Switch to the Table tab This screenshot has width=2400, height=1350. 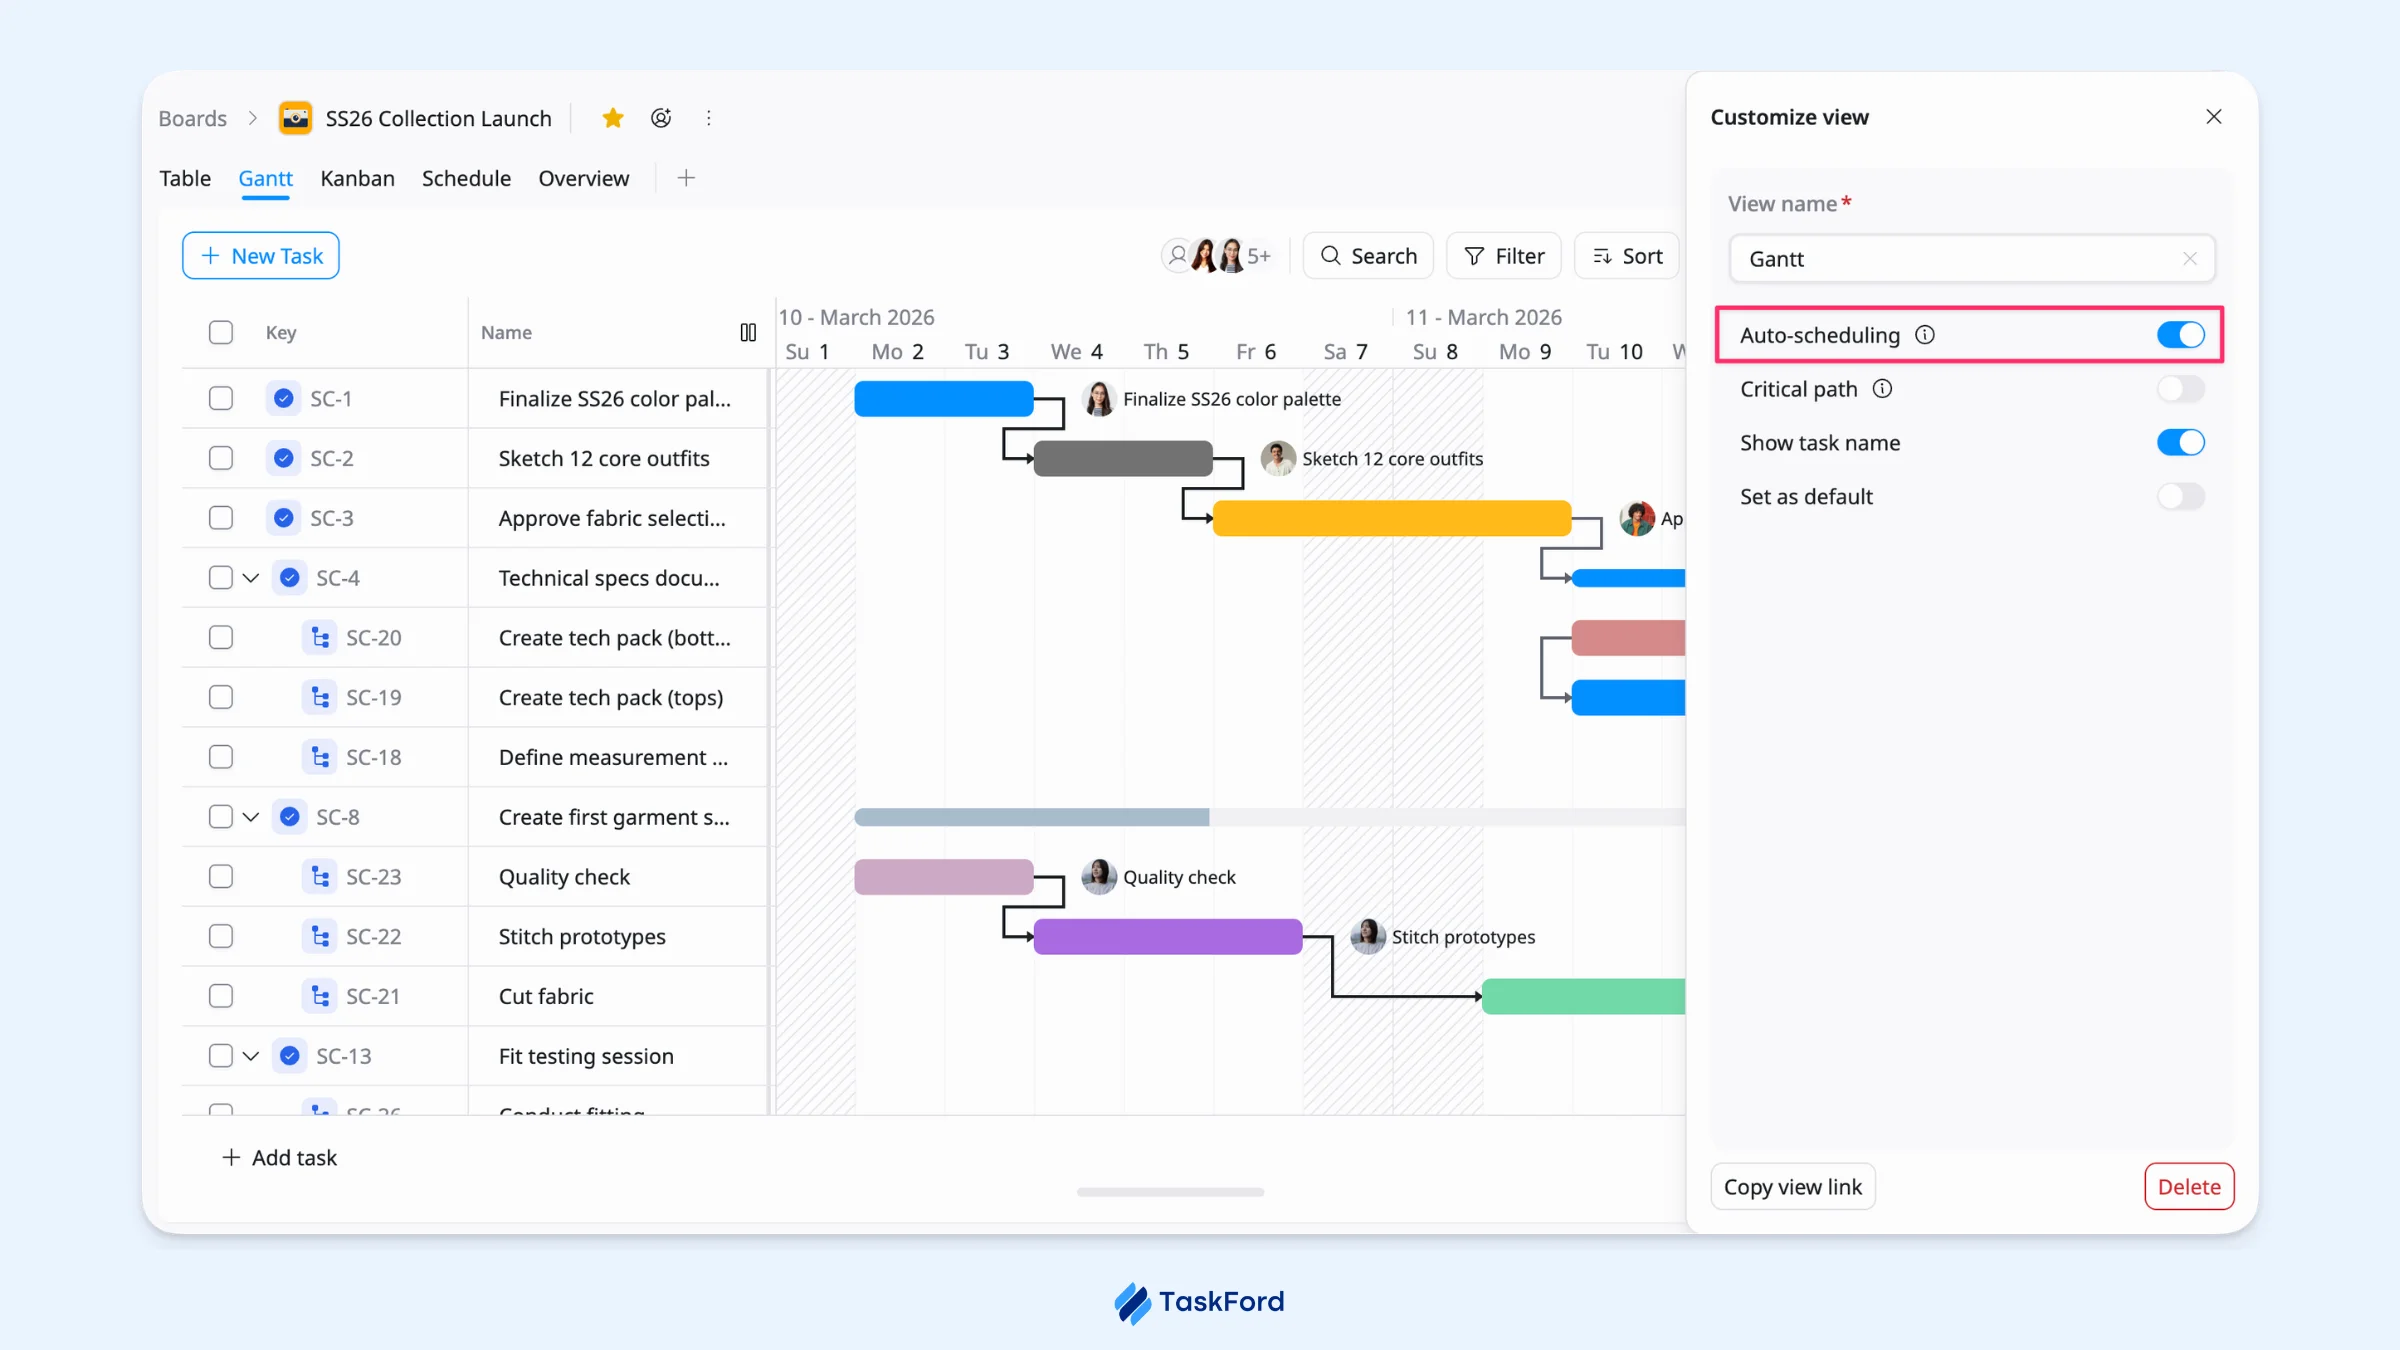coord(185,178)
